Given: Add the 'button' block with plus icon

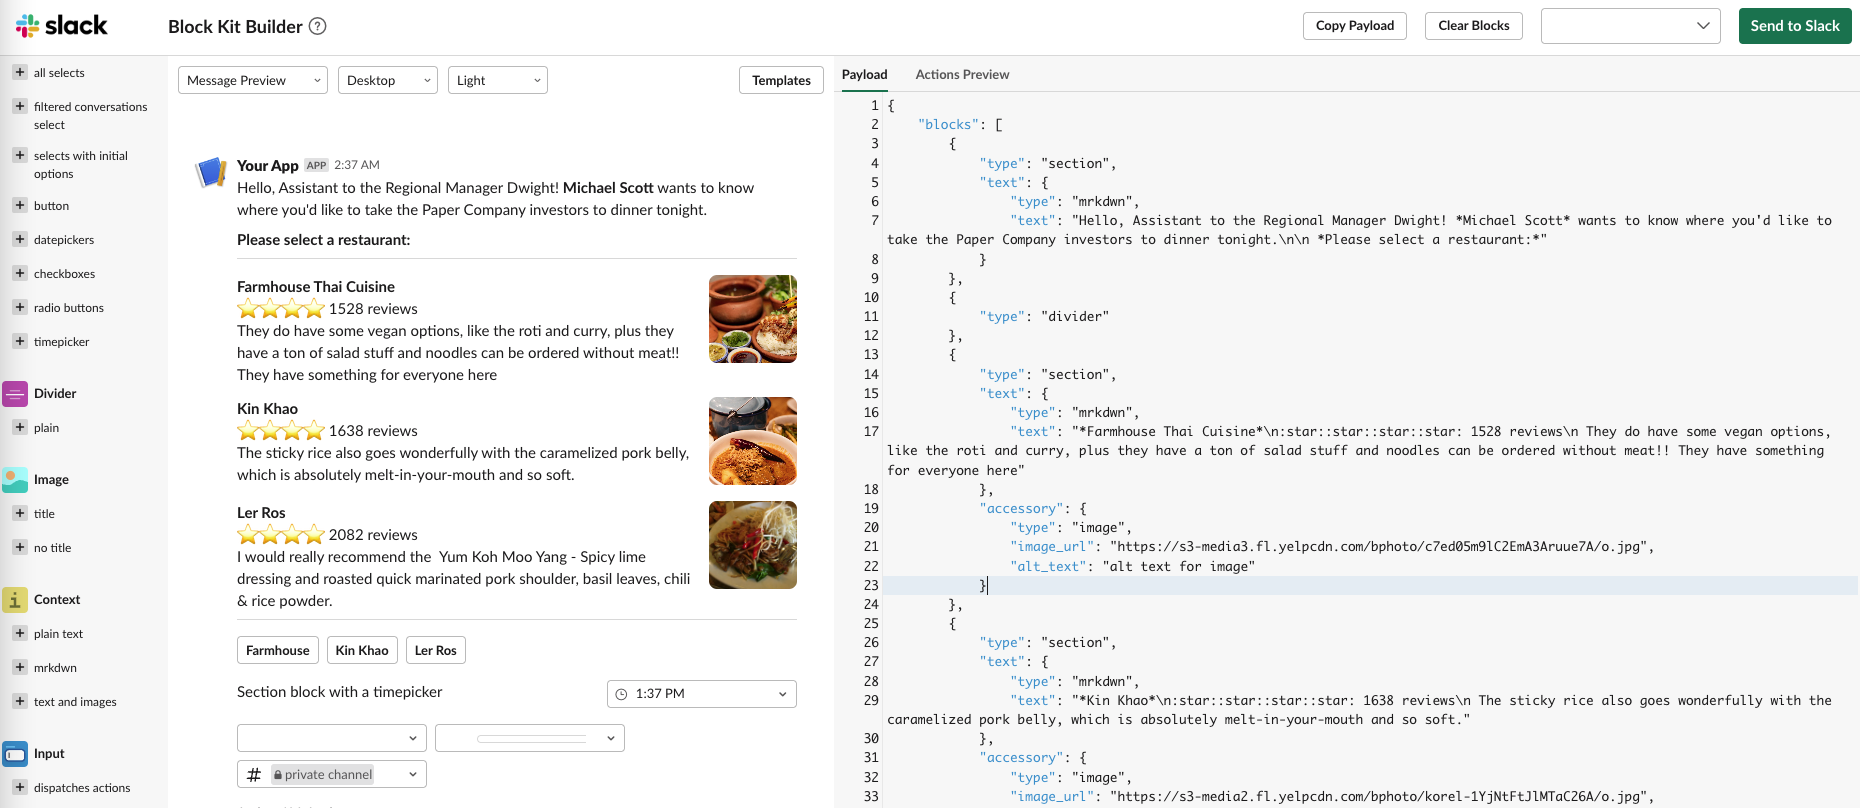Looking at the screenshot, I should (19, 205).
